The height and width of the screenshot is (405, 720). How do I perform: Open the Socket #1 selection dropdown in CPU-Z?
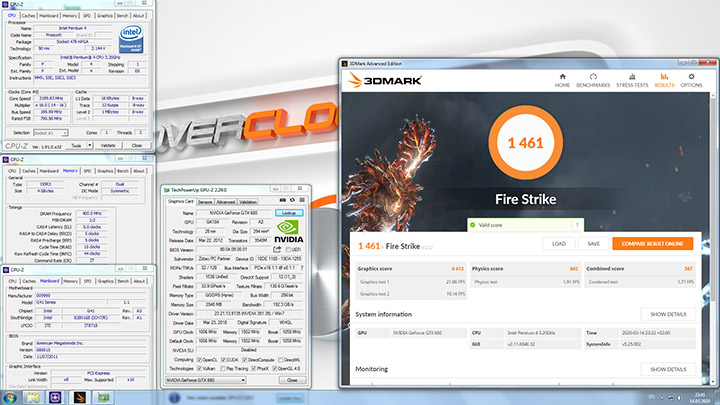tap(51, 133)
